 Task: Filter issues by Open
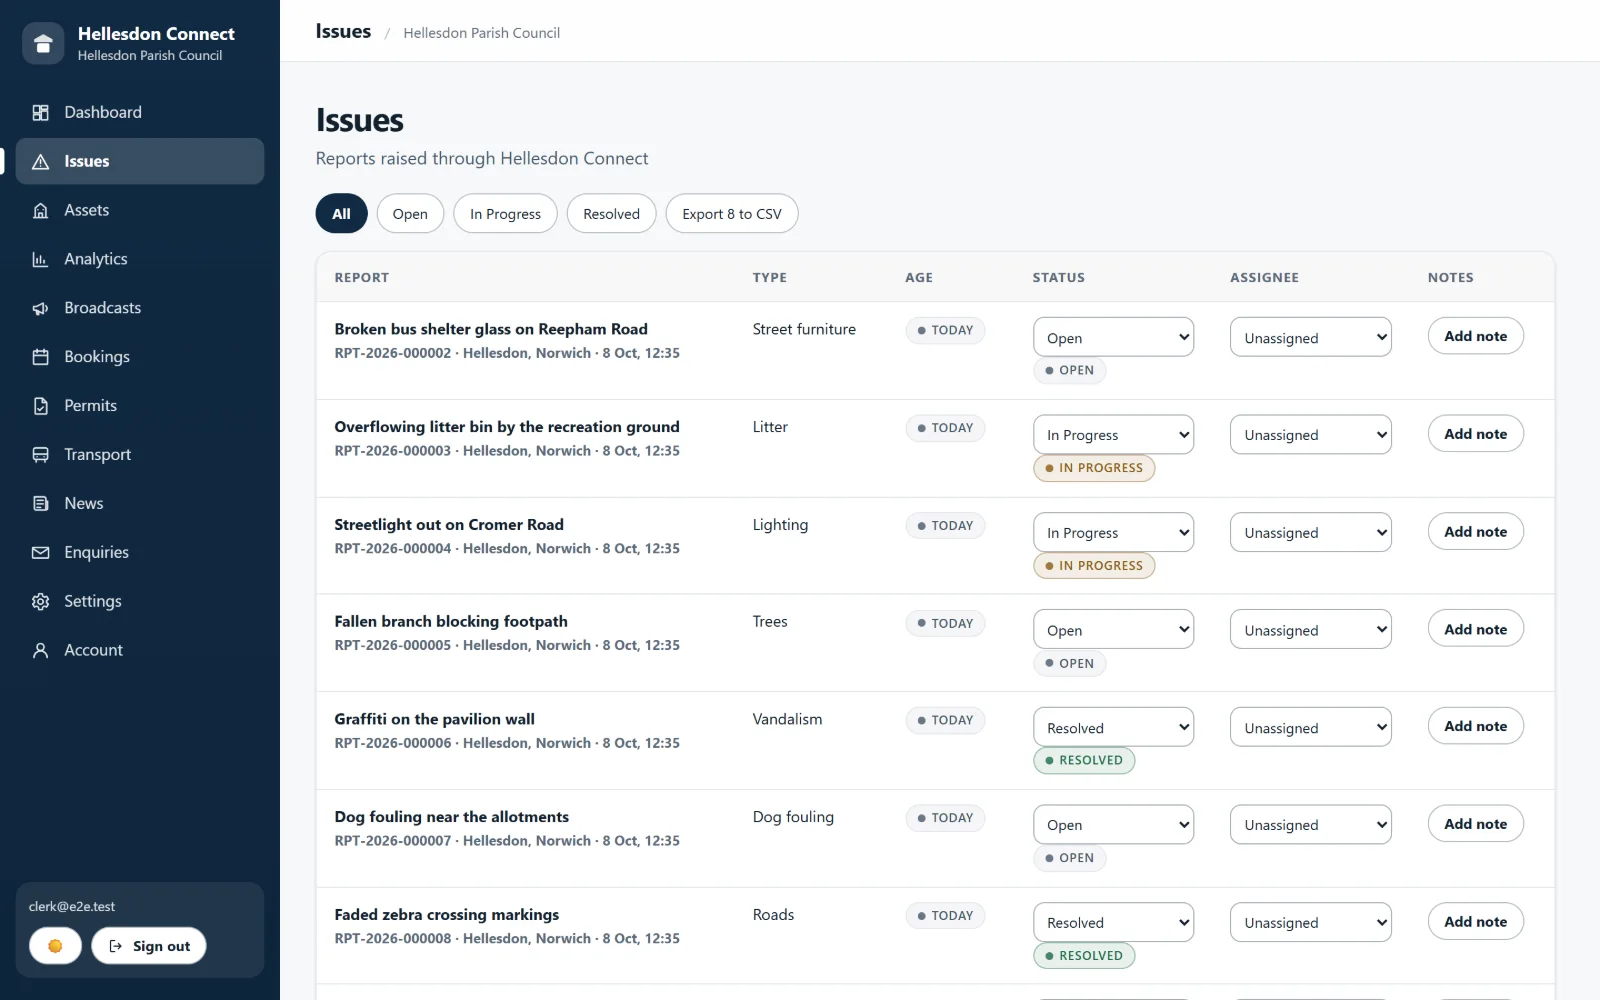[410, 214]
